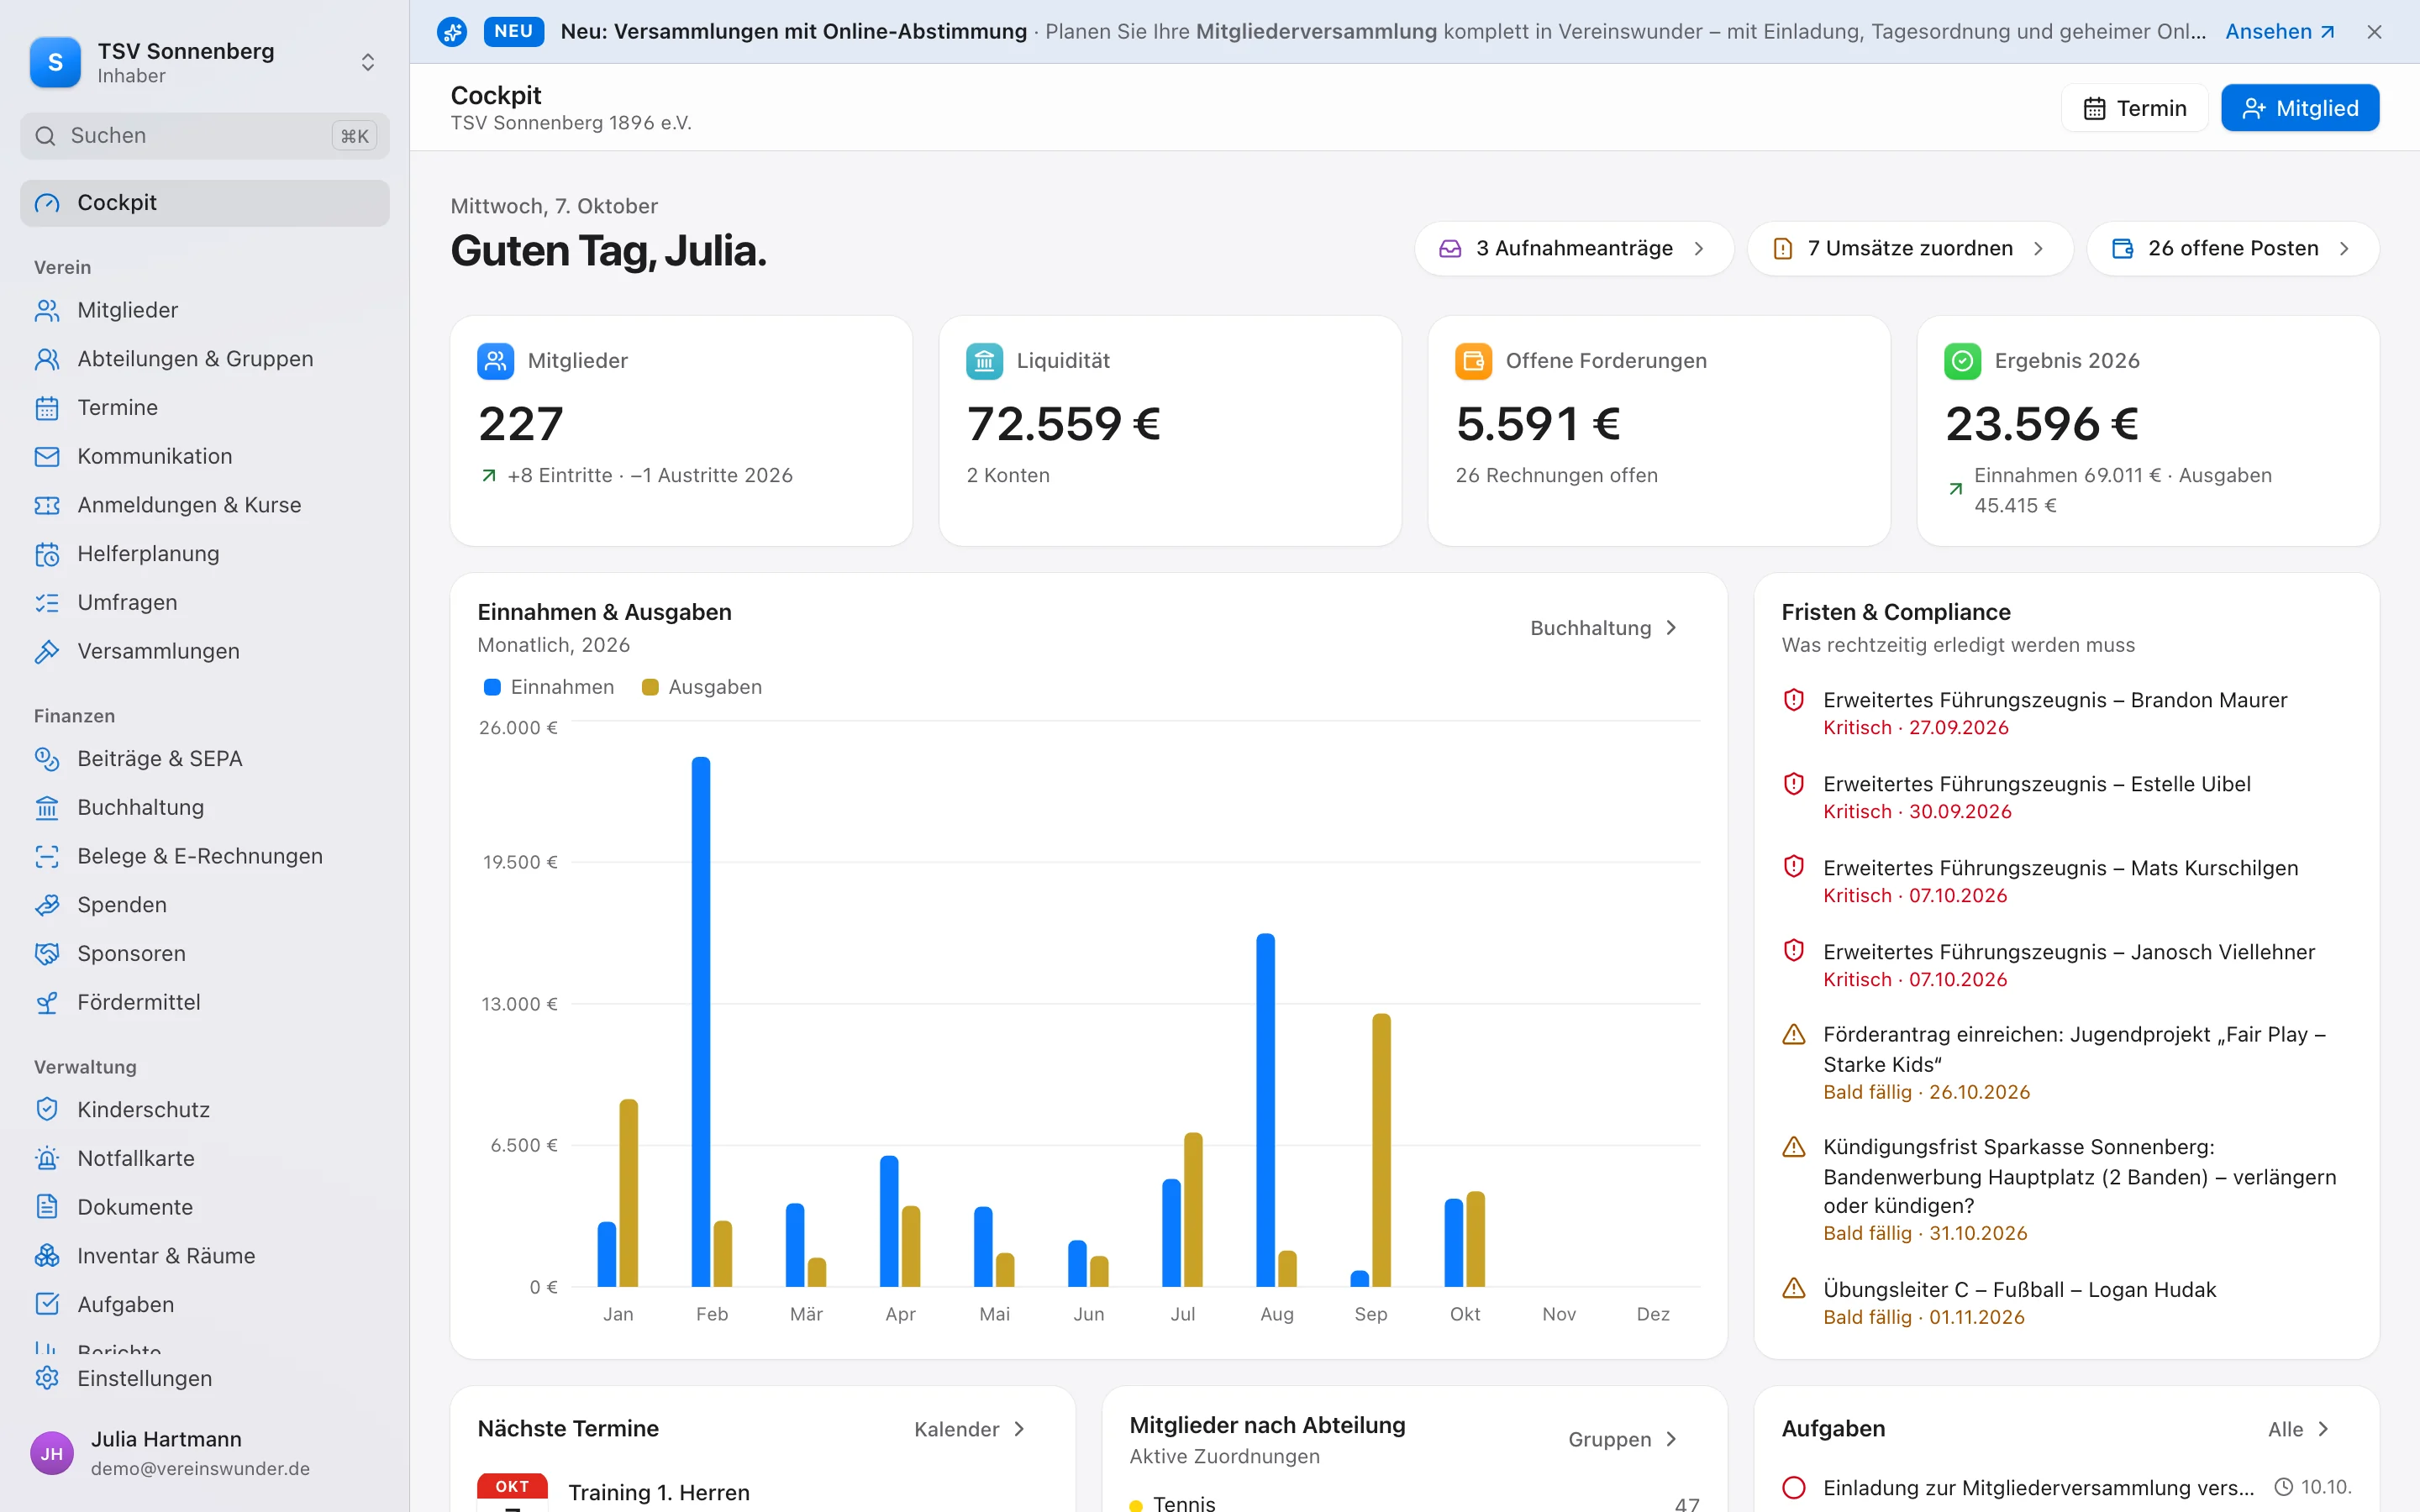Expand the TSV Sonnenberg organization switcher

click(x=204, y=62)
